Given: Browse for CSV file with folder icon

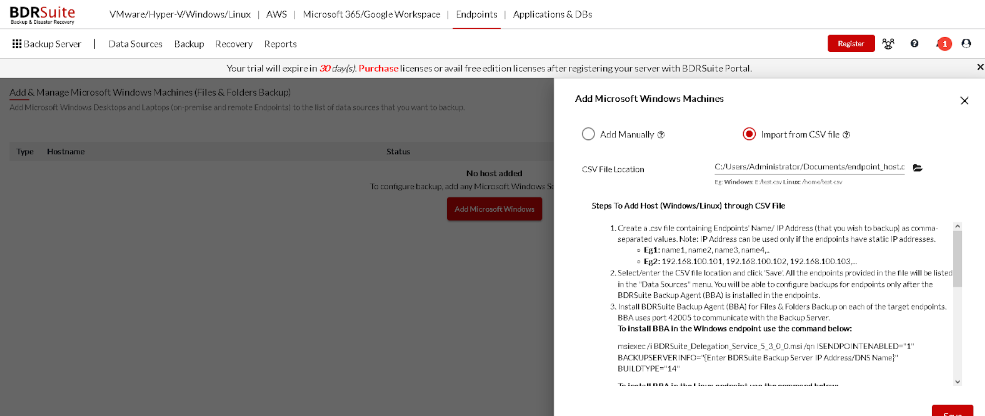Looking at the screenshot, I should [917, 168].
